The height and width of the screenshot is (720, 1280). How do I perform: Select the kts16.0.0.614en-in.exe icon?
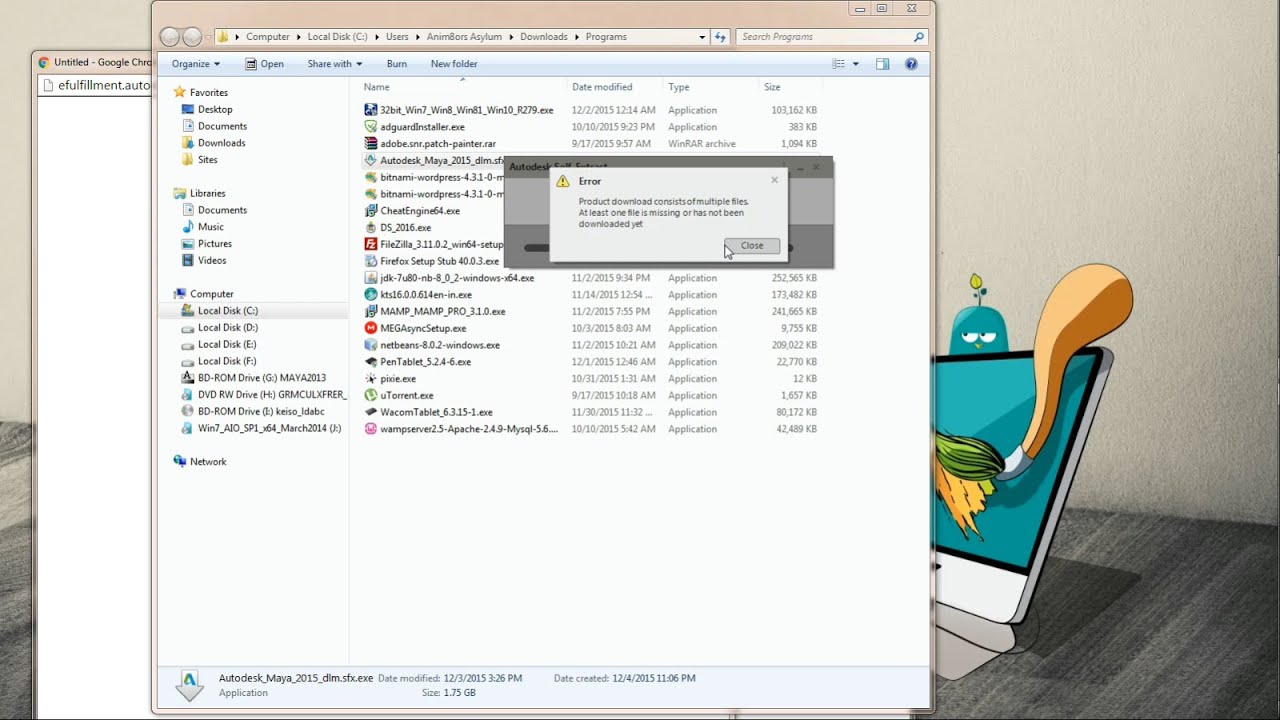(371, 295)
